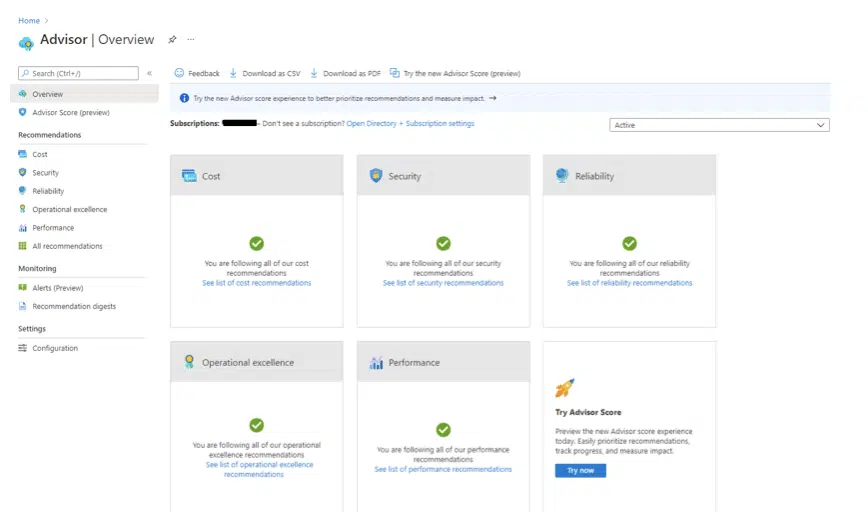Open See list of security recommendations link

(x=443, y=283)
